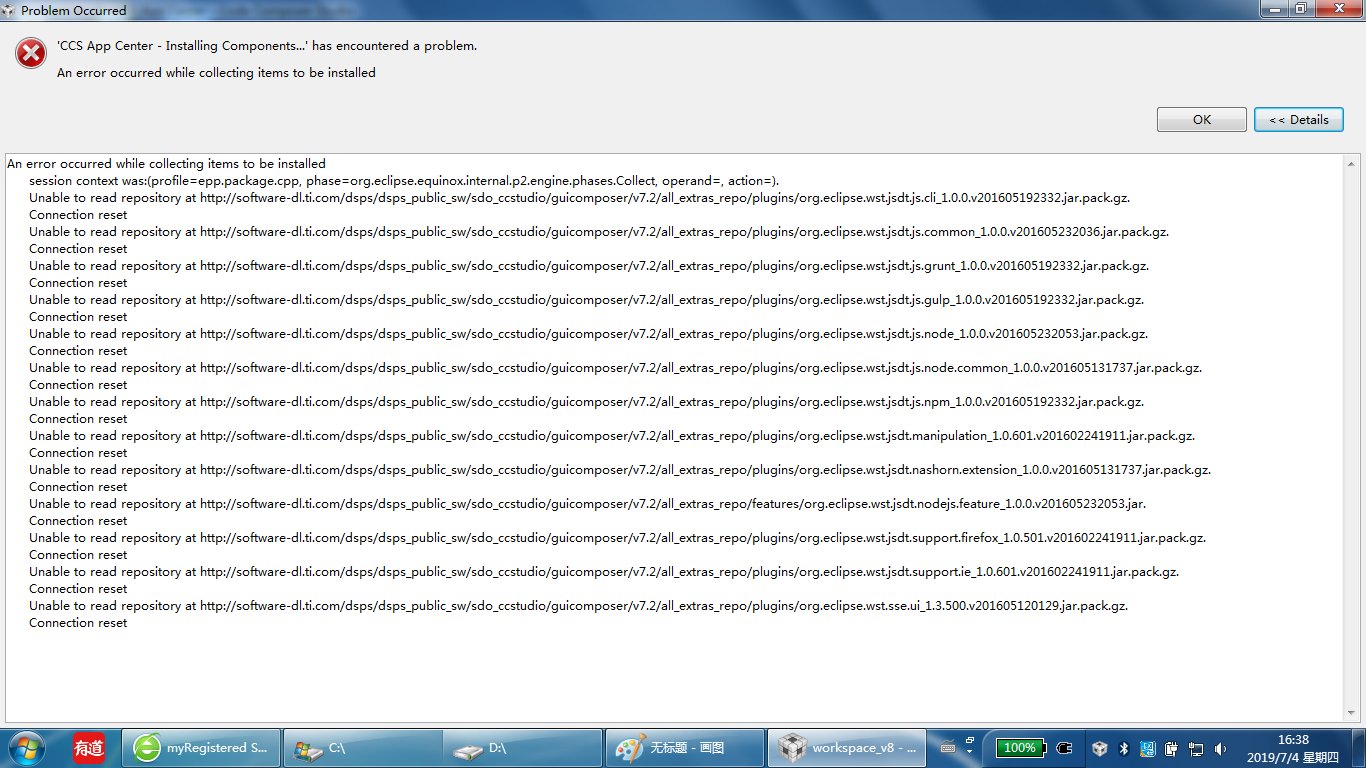Open the Bluetooth tray icon
1366x768 pixels.
pos(1123,748)
